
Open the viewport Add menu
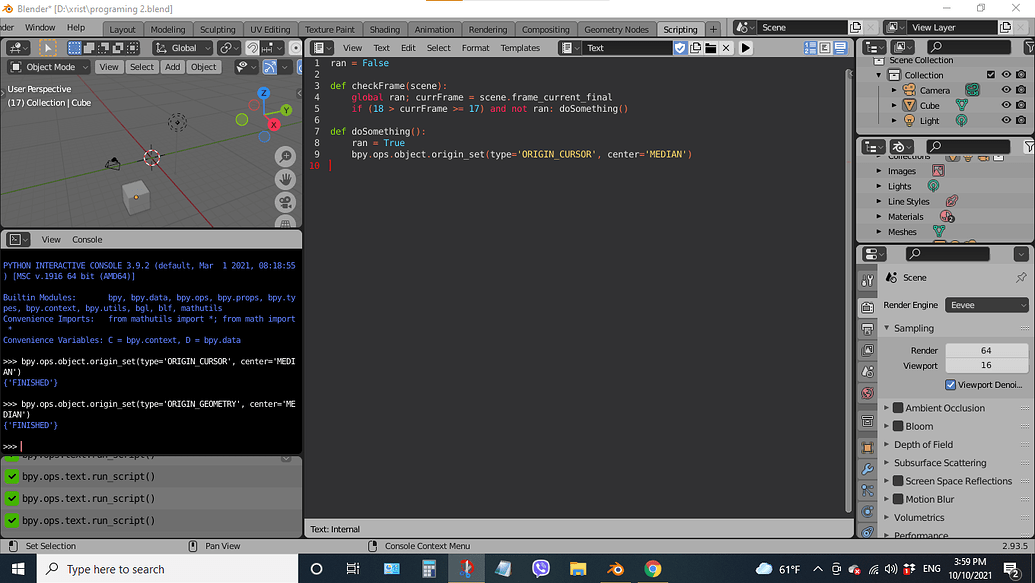pos(172,67)
